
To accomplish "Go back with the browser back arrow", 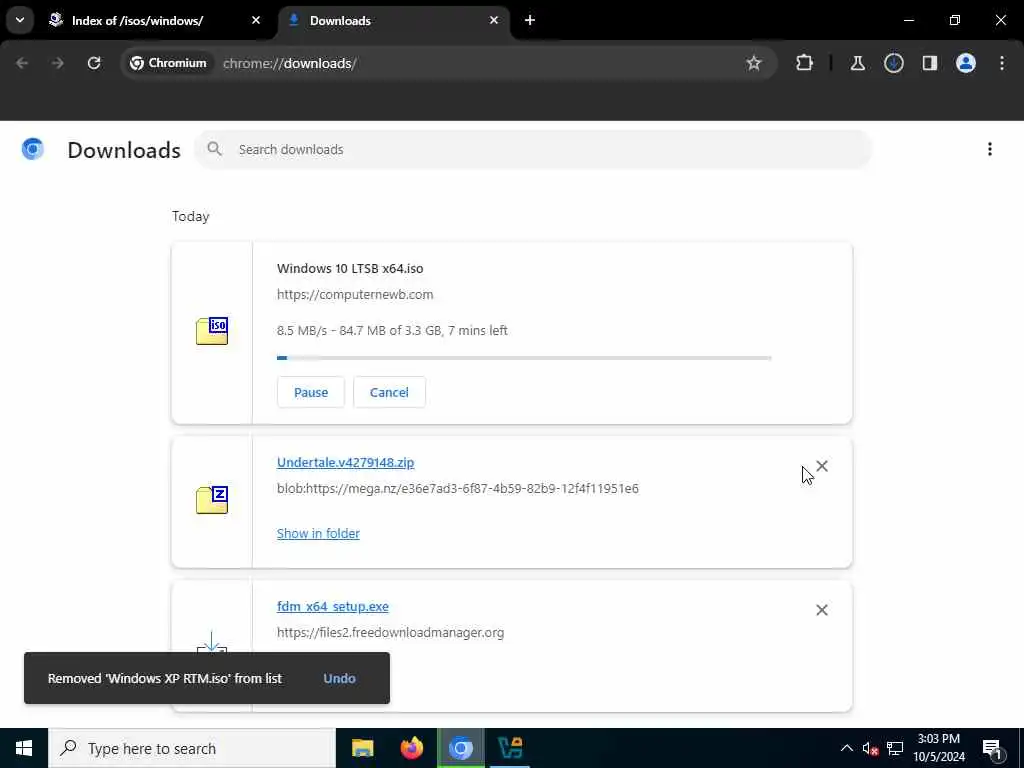I will pos(22,63).
